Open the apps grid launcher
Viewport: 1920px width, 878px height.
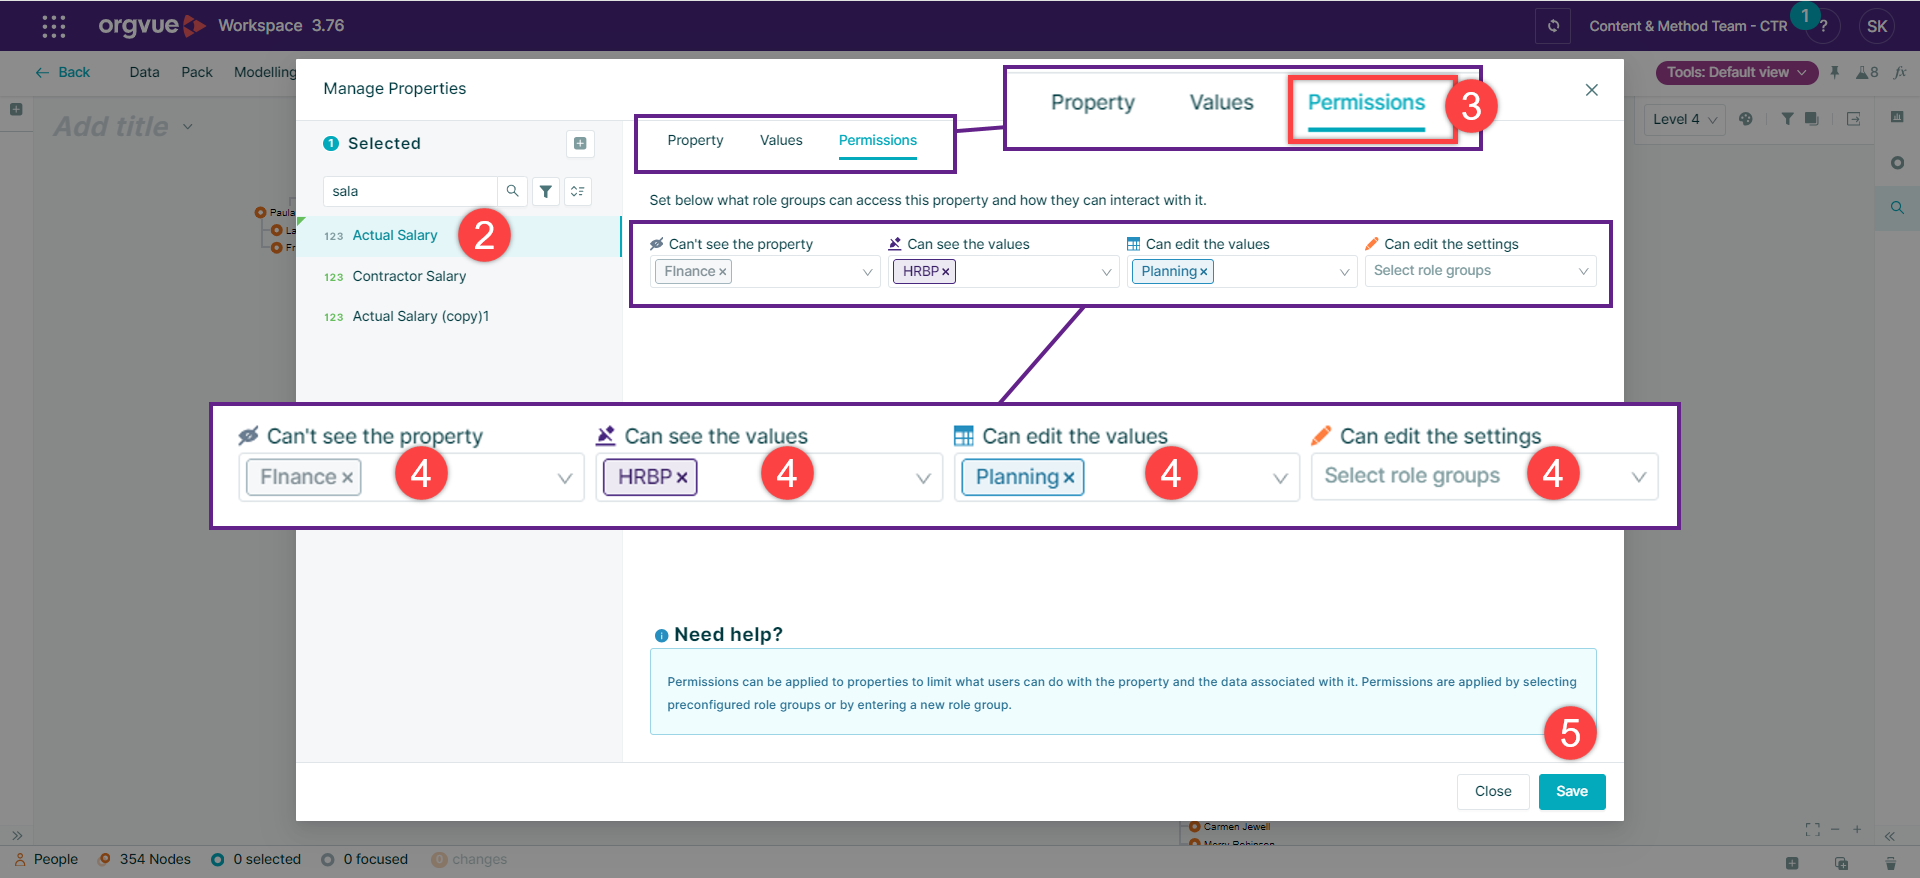[54, 26]
